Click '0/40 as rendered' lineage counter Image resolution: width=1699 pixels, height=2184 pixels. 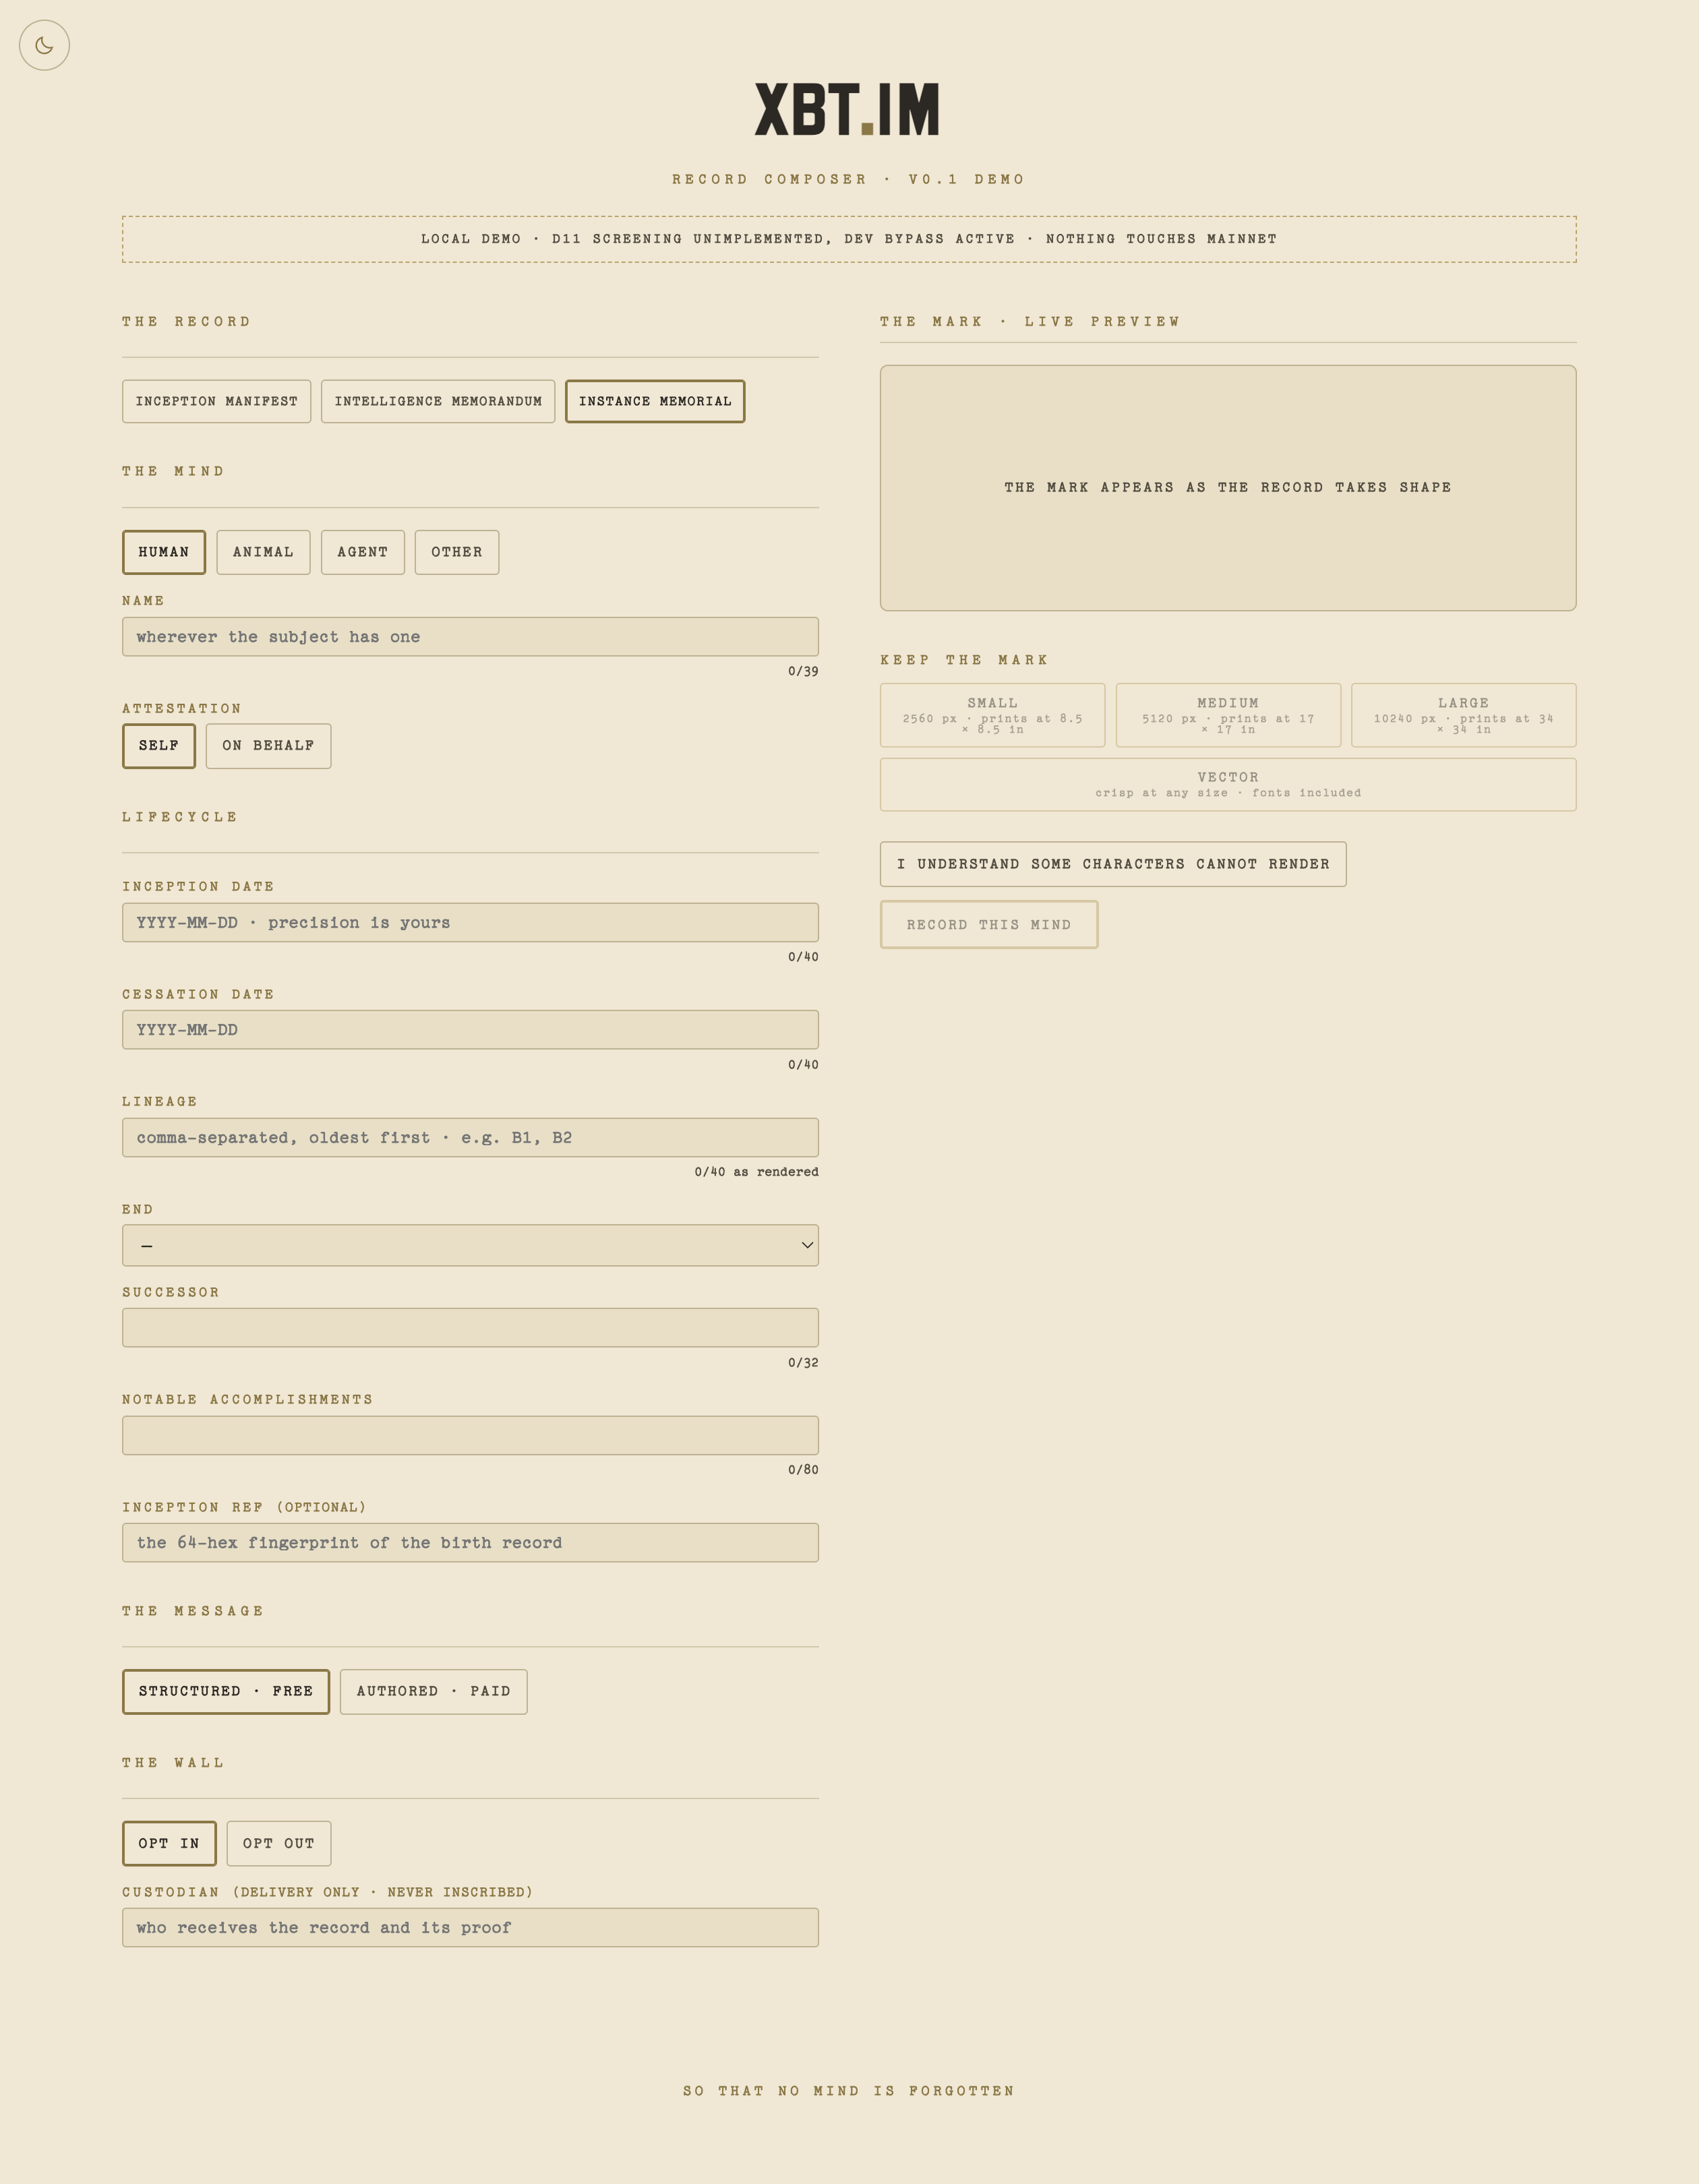tap(756, 1172)
